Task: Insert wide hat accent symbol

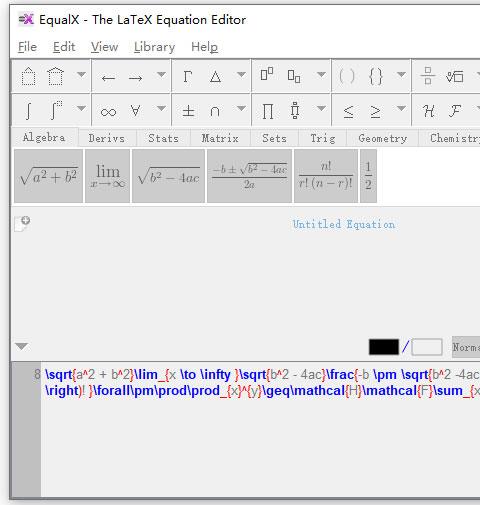Action: (55, 76)
